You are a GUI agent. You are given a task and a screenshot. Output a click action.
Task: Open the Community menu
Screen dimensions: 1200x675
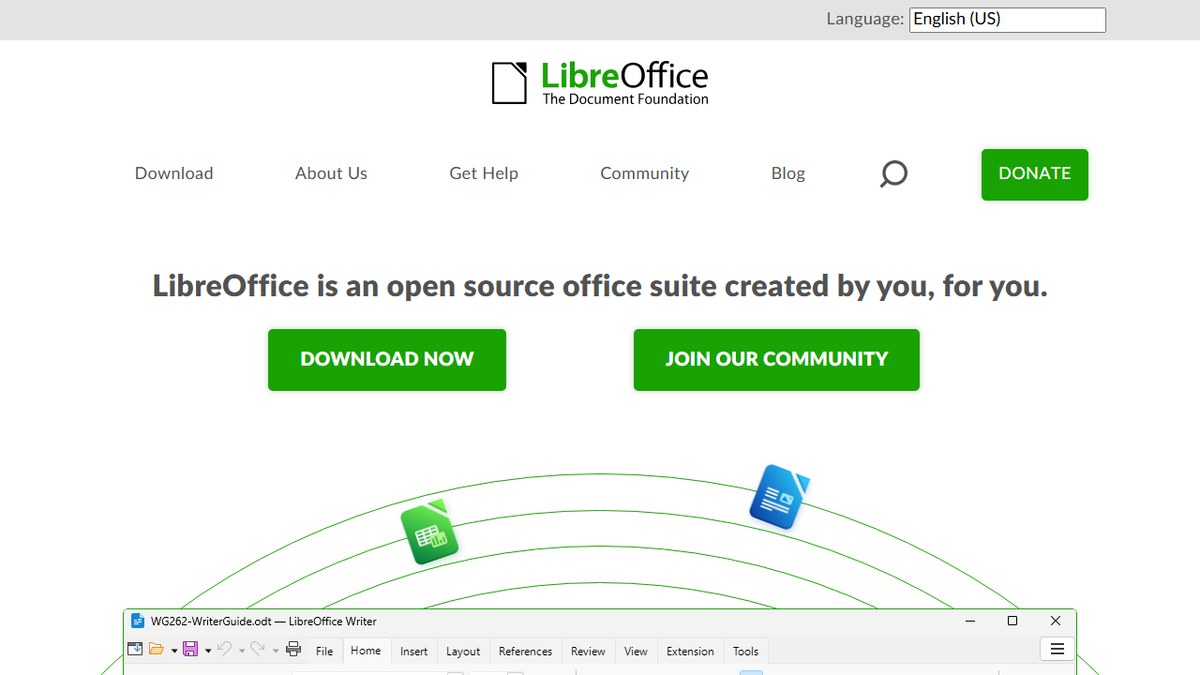pyautogui.click(x=645, y=173)
